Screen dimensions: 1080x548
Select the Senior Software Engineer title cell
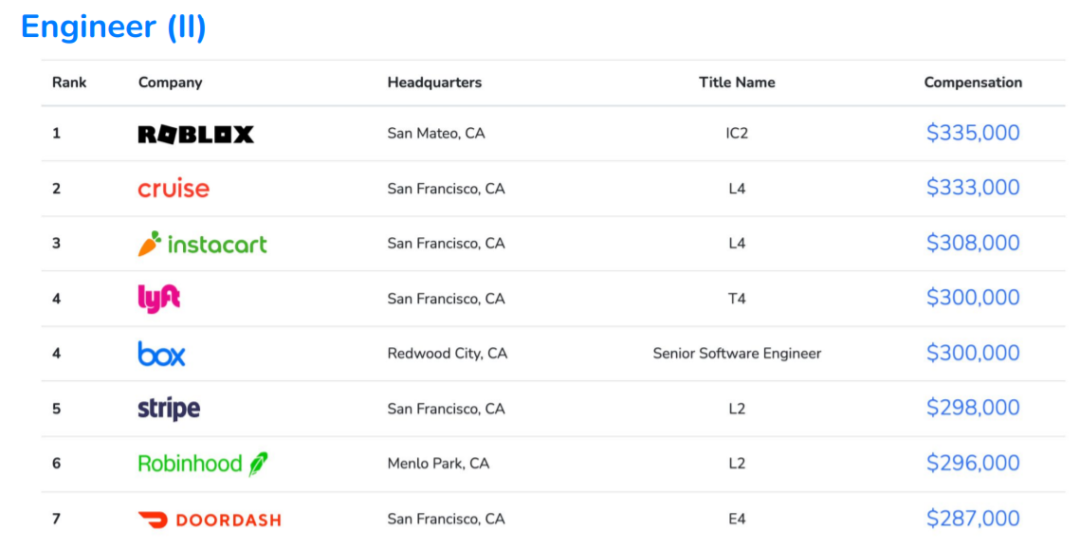pyautogui.click(x=737, y=353)
